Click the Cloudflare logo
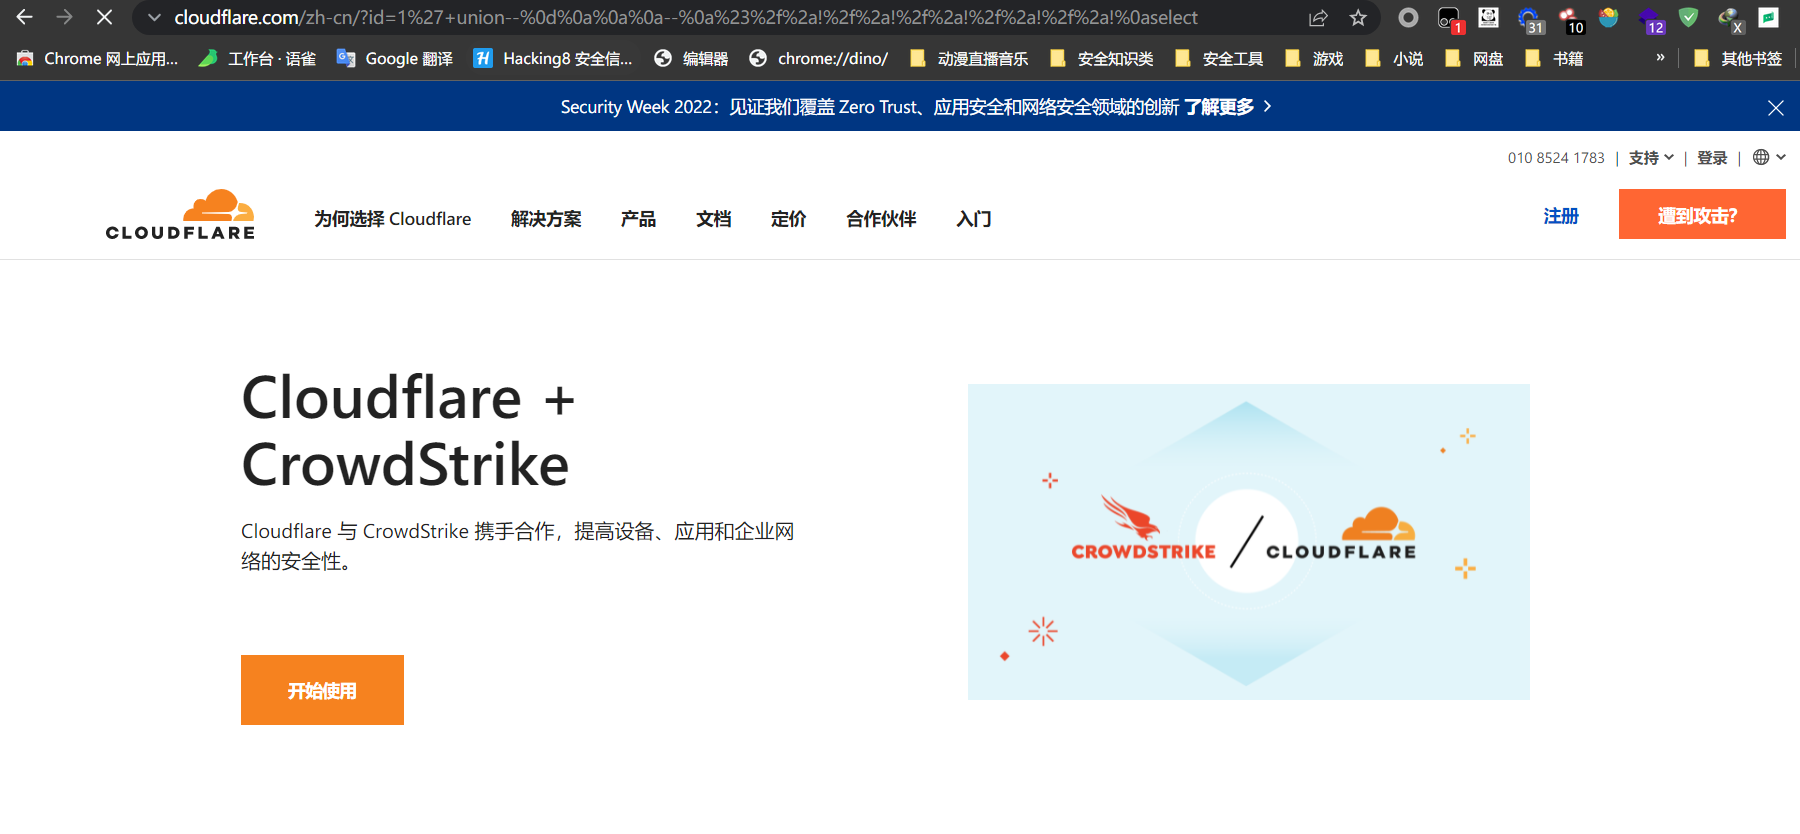1800x834 pixels. 180,215
